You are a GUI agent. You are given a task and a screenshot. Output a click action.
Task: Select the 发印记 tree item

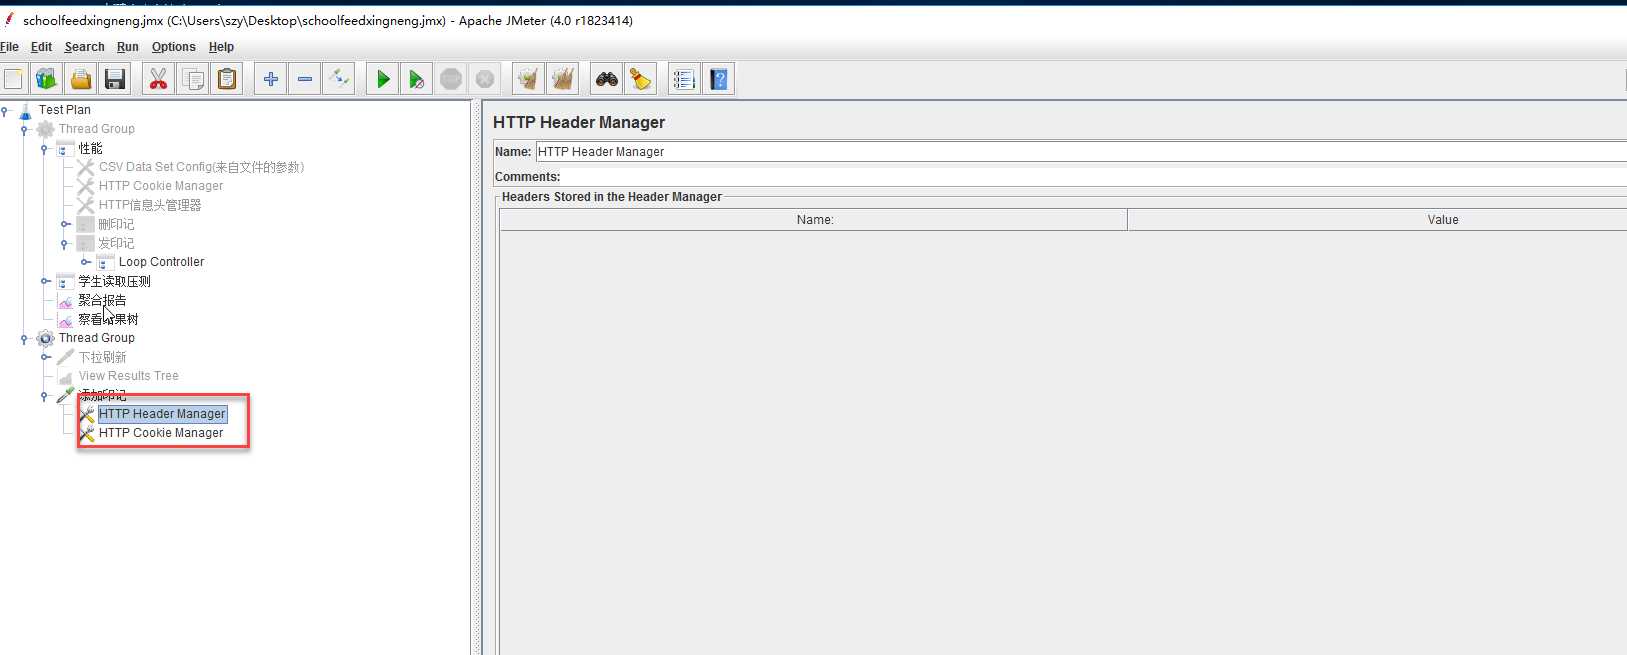tap(116, 243)
